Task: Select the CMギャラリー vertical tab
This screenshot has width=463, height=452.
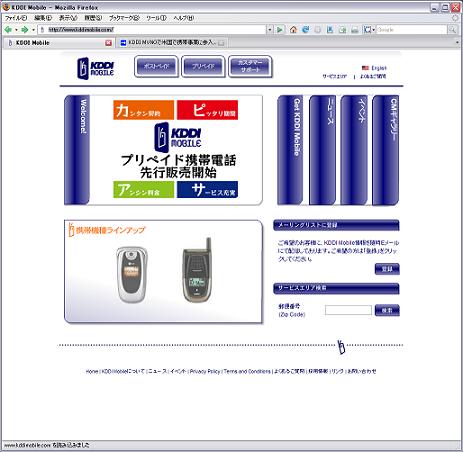Action: click(385, 150)
